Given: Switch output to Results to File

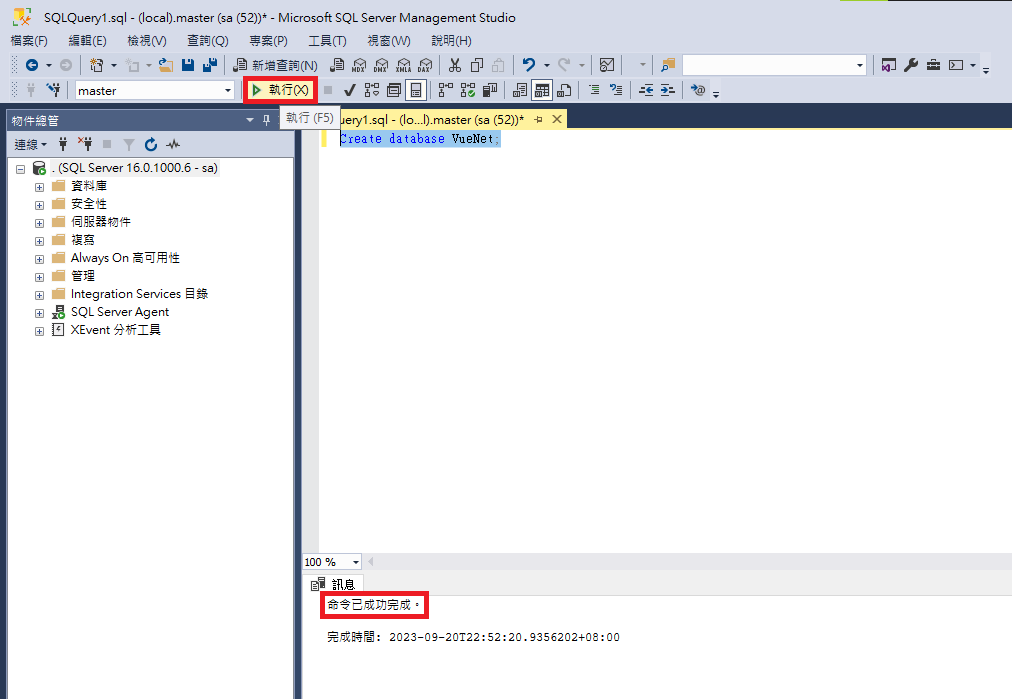Looking at the screenshot, I should [564, 90].
